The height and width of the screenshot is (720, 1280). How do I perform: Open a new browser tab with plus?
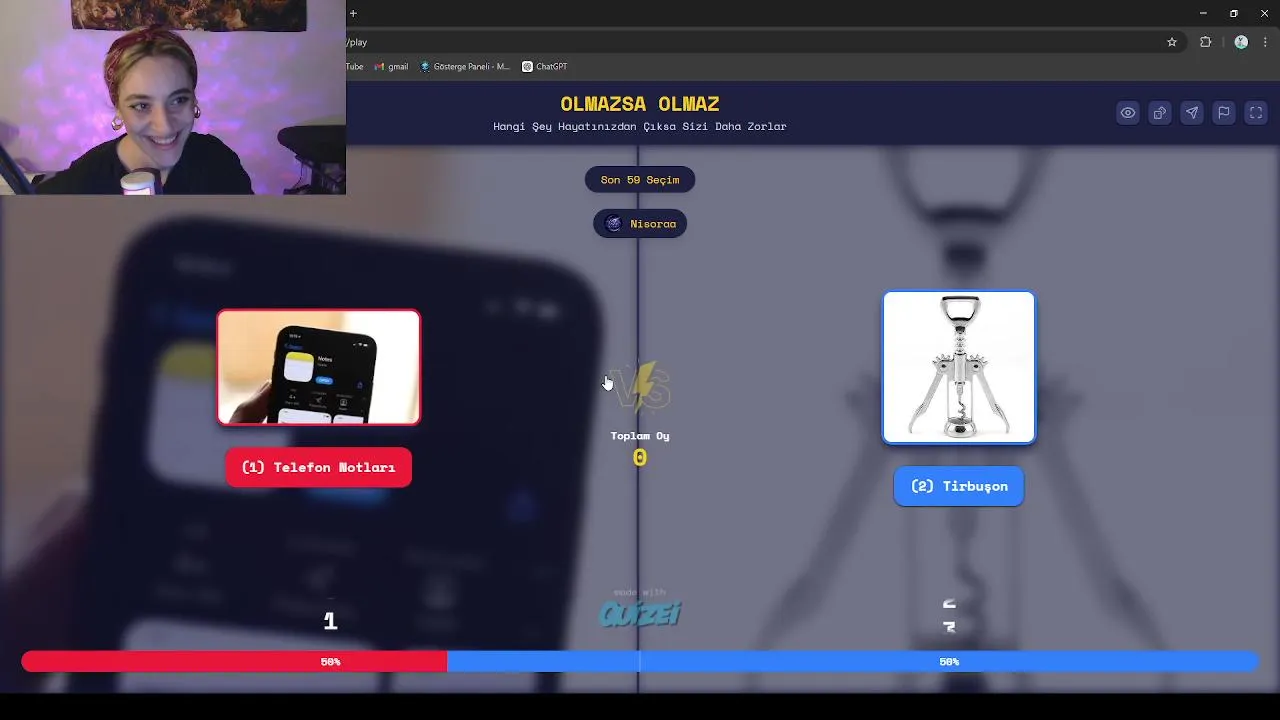click(x=353, y=13)
